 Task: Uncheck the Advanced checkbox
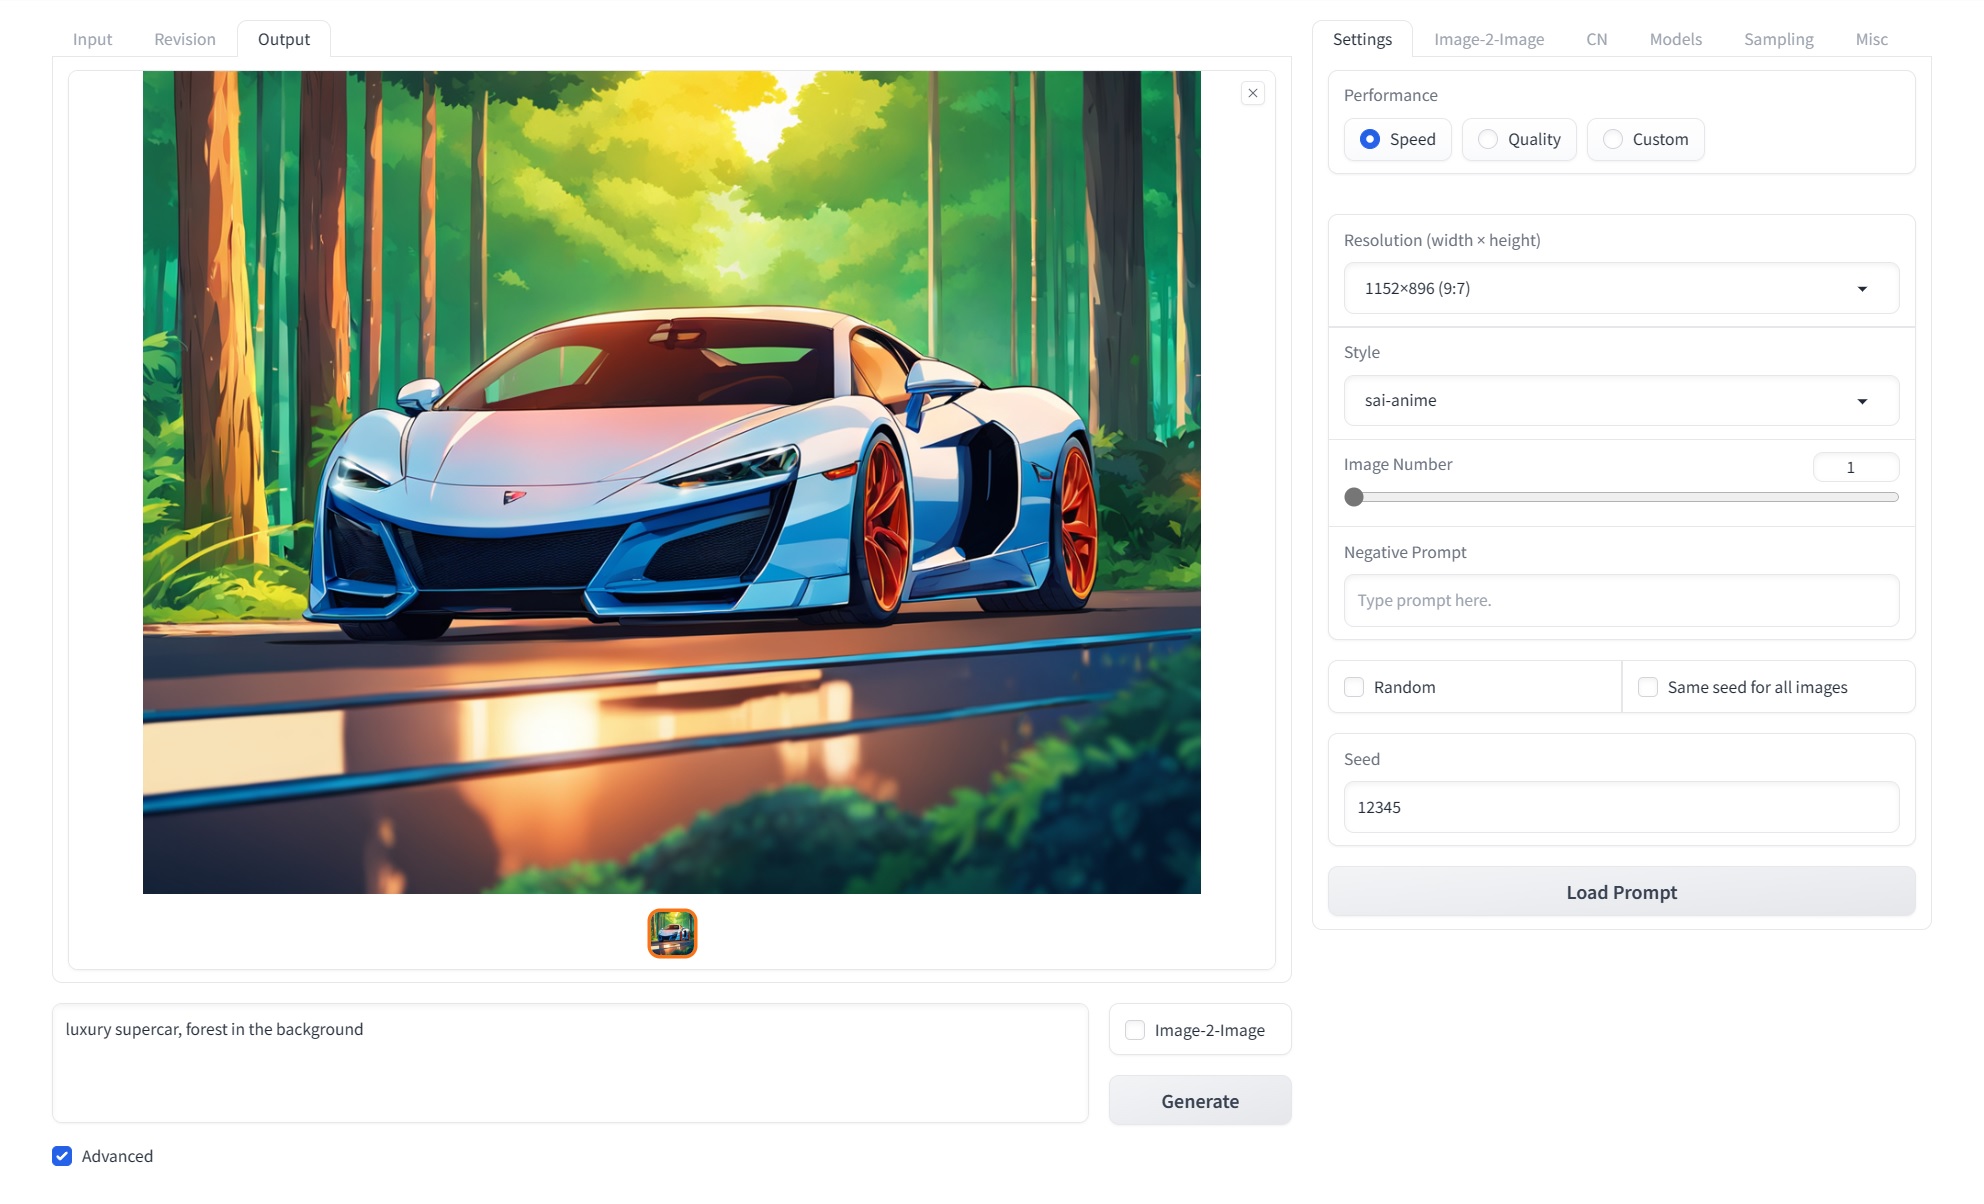coord(62,1156)
